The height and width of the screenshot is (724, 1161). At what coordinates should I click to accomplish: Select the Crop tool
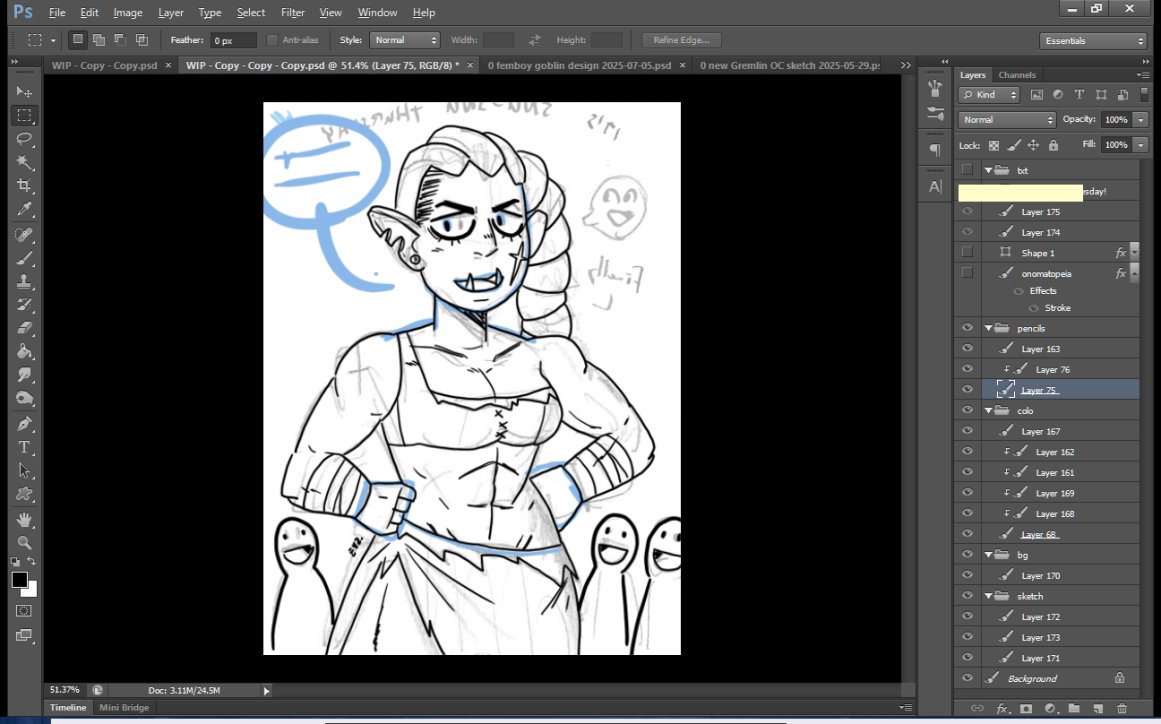click(x=24, y=186)
